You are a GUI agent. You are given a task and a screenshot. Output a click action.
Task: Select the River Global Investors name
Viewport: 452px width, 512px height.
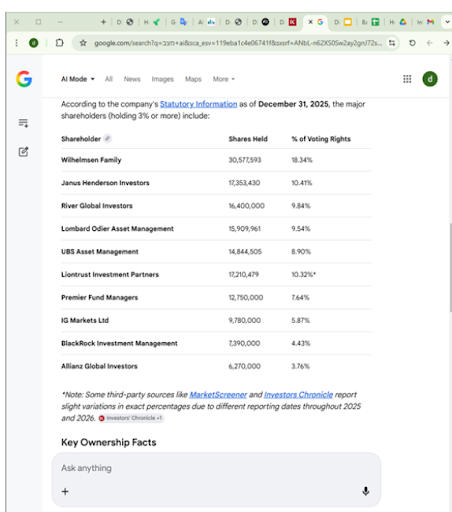point(97,206)
